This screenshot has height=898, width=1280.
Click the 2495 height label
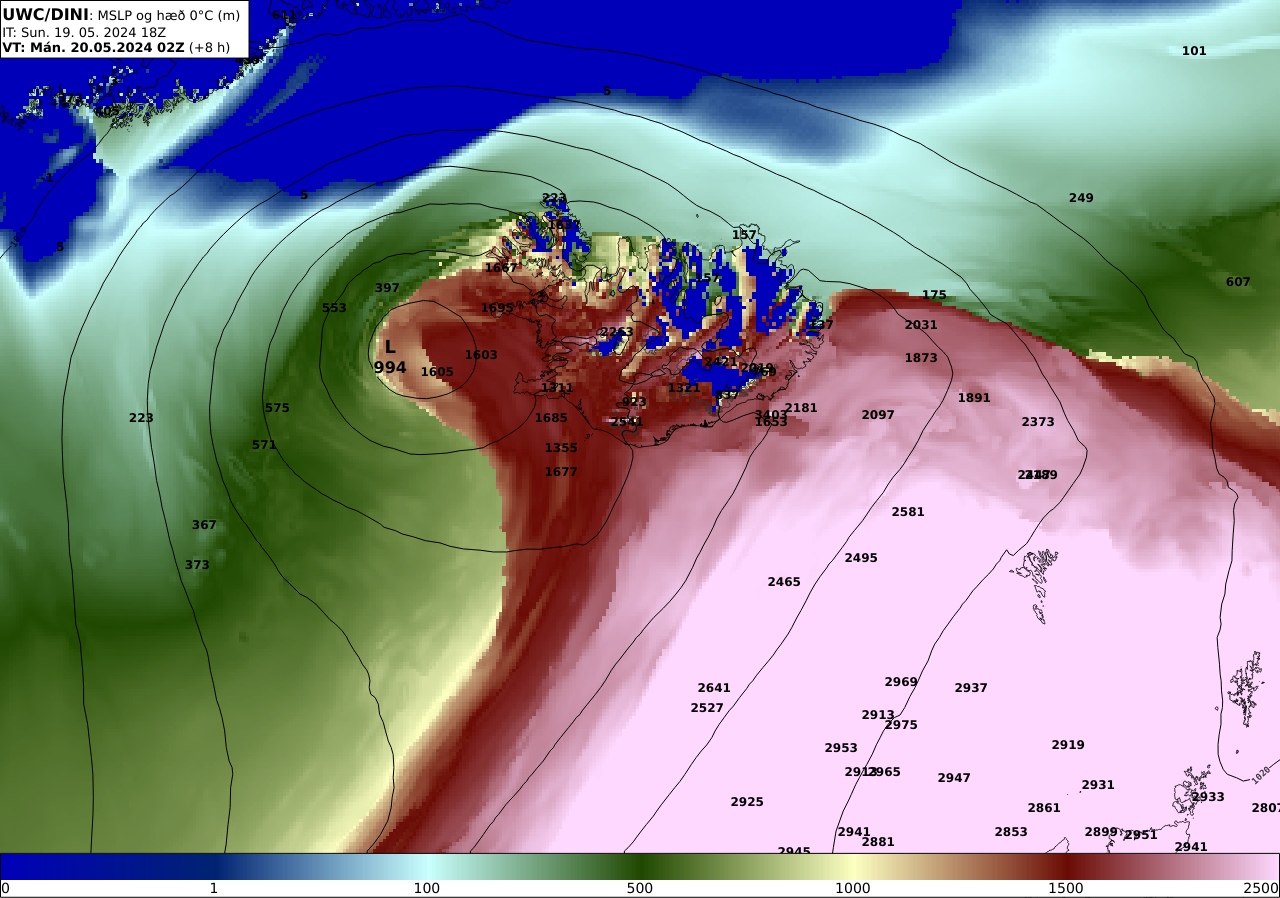(861, 558)
